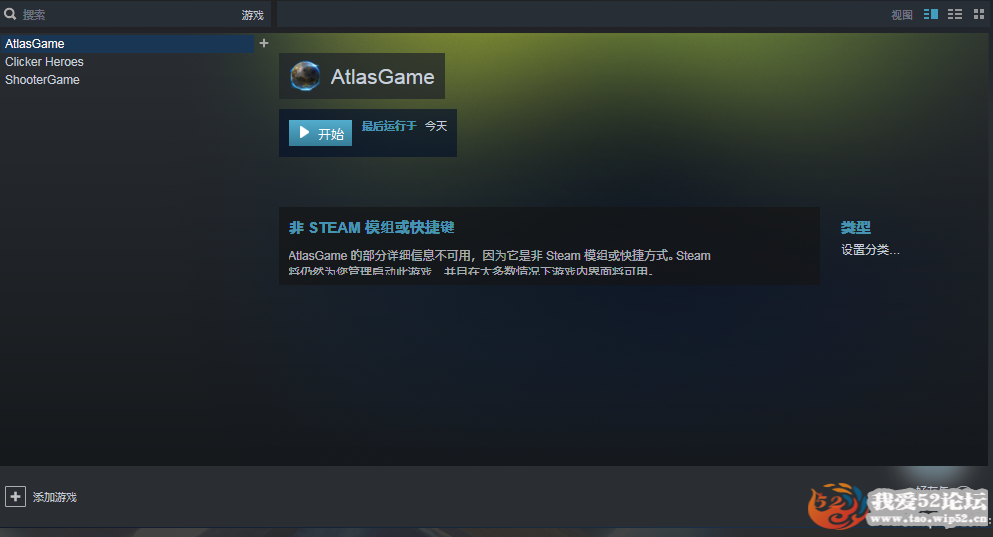Click the AtlasGame globe icon
This screenshot has height=537, width=993.
tap(305, 76)
